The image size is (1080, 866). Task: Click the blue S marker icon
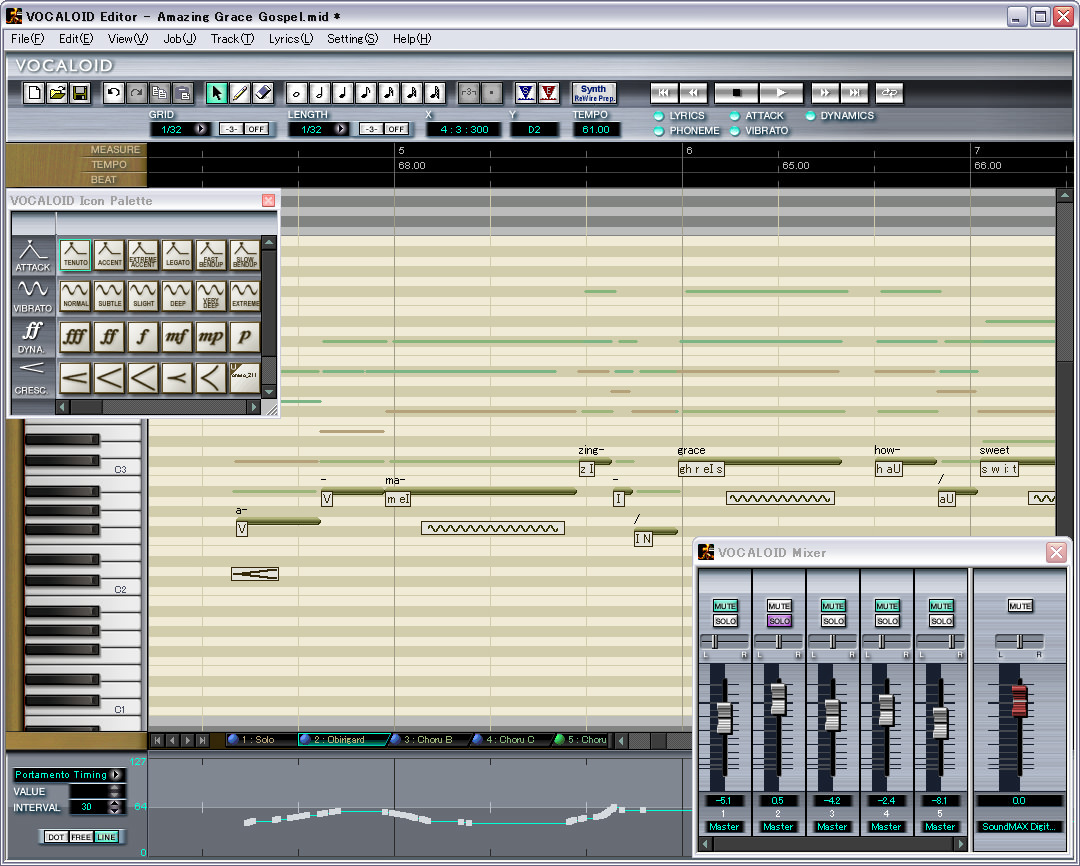526,93
